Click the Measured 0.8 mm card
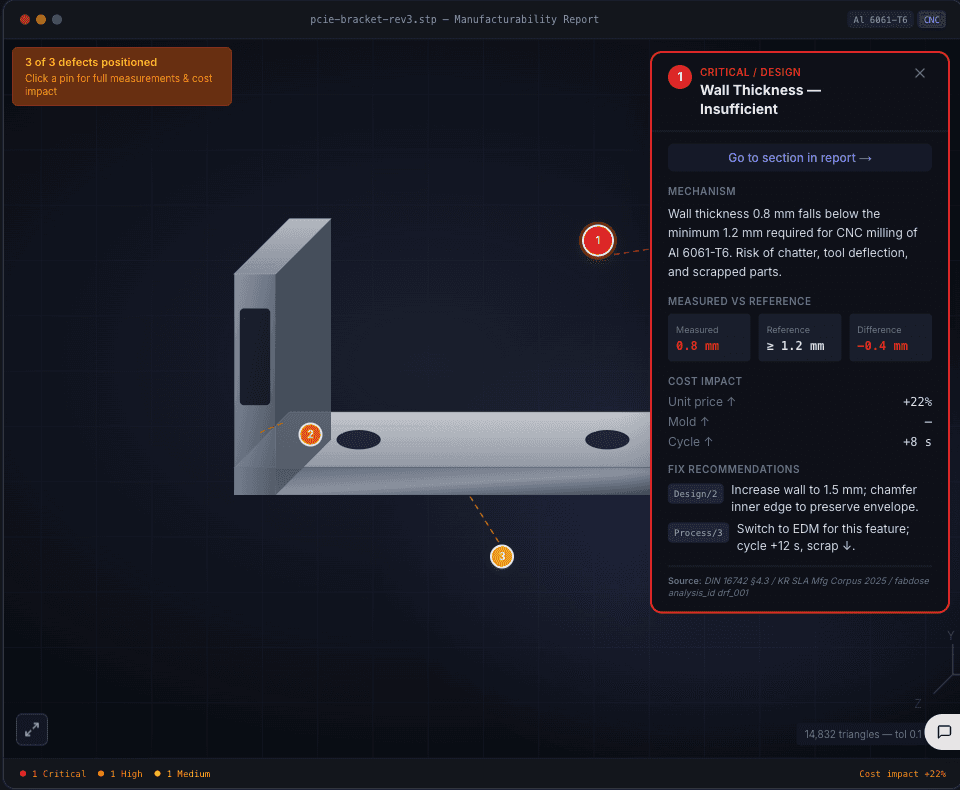The height and width of the screenshot is (790, 960). coord(709,337)
